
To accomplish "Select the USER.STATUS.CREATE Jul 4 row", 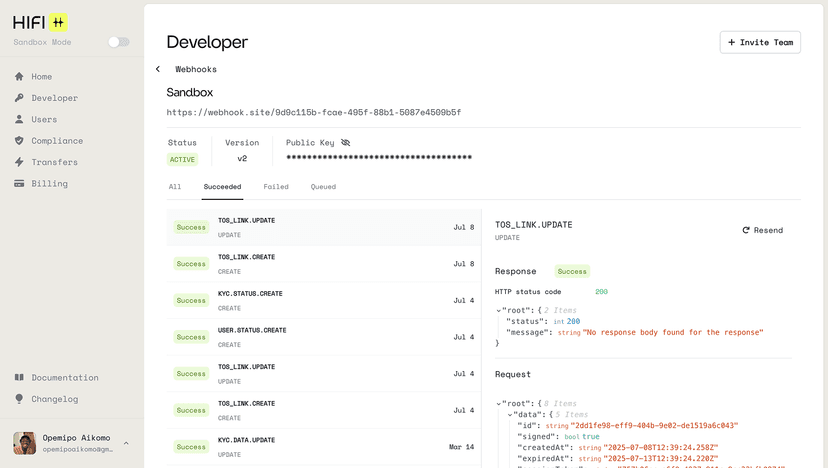I will coord(324,337).
